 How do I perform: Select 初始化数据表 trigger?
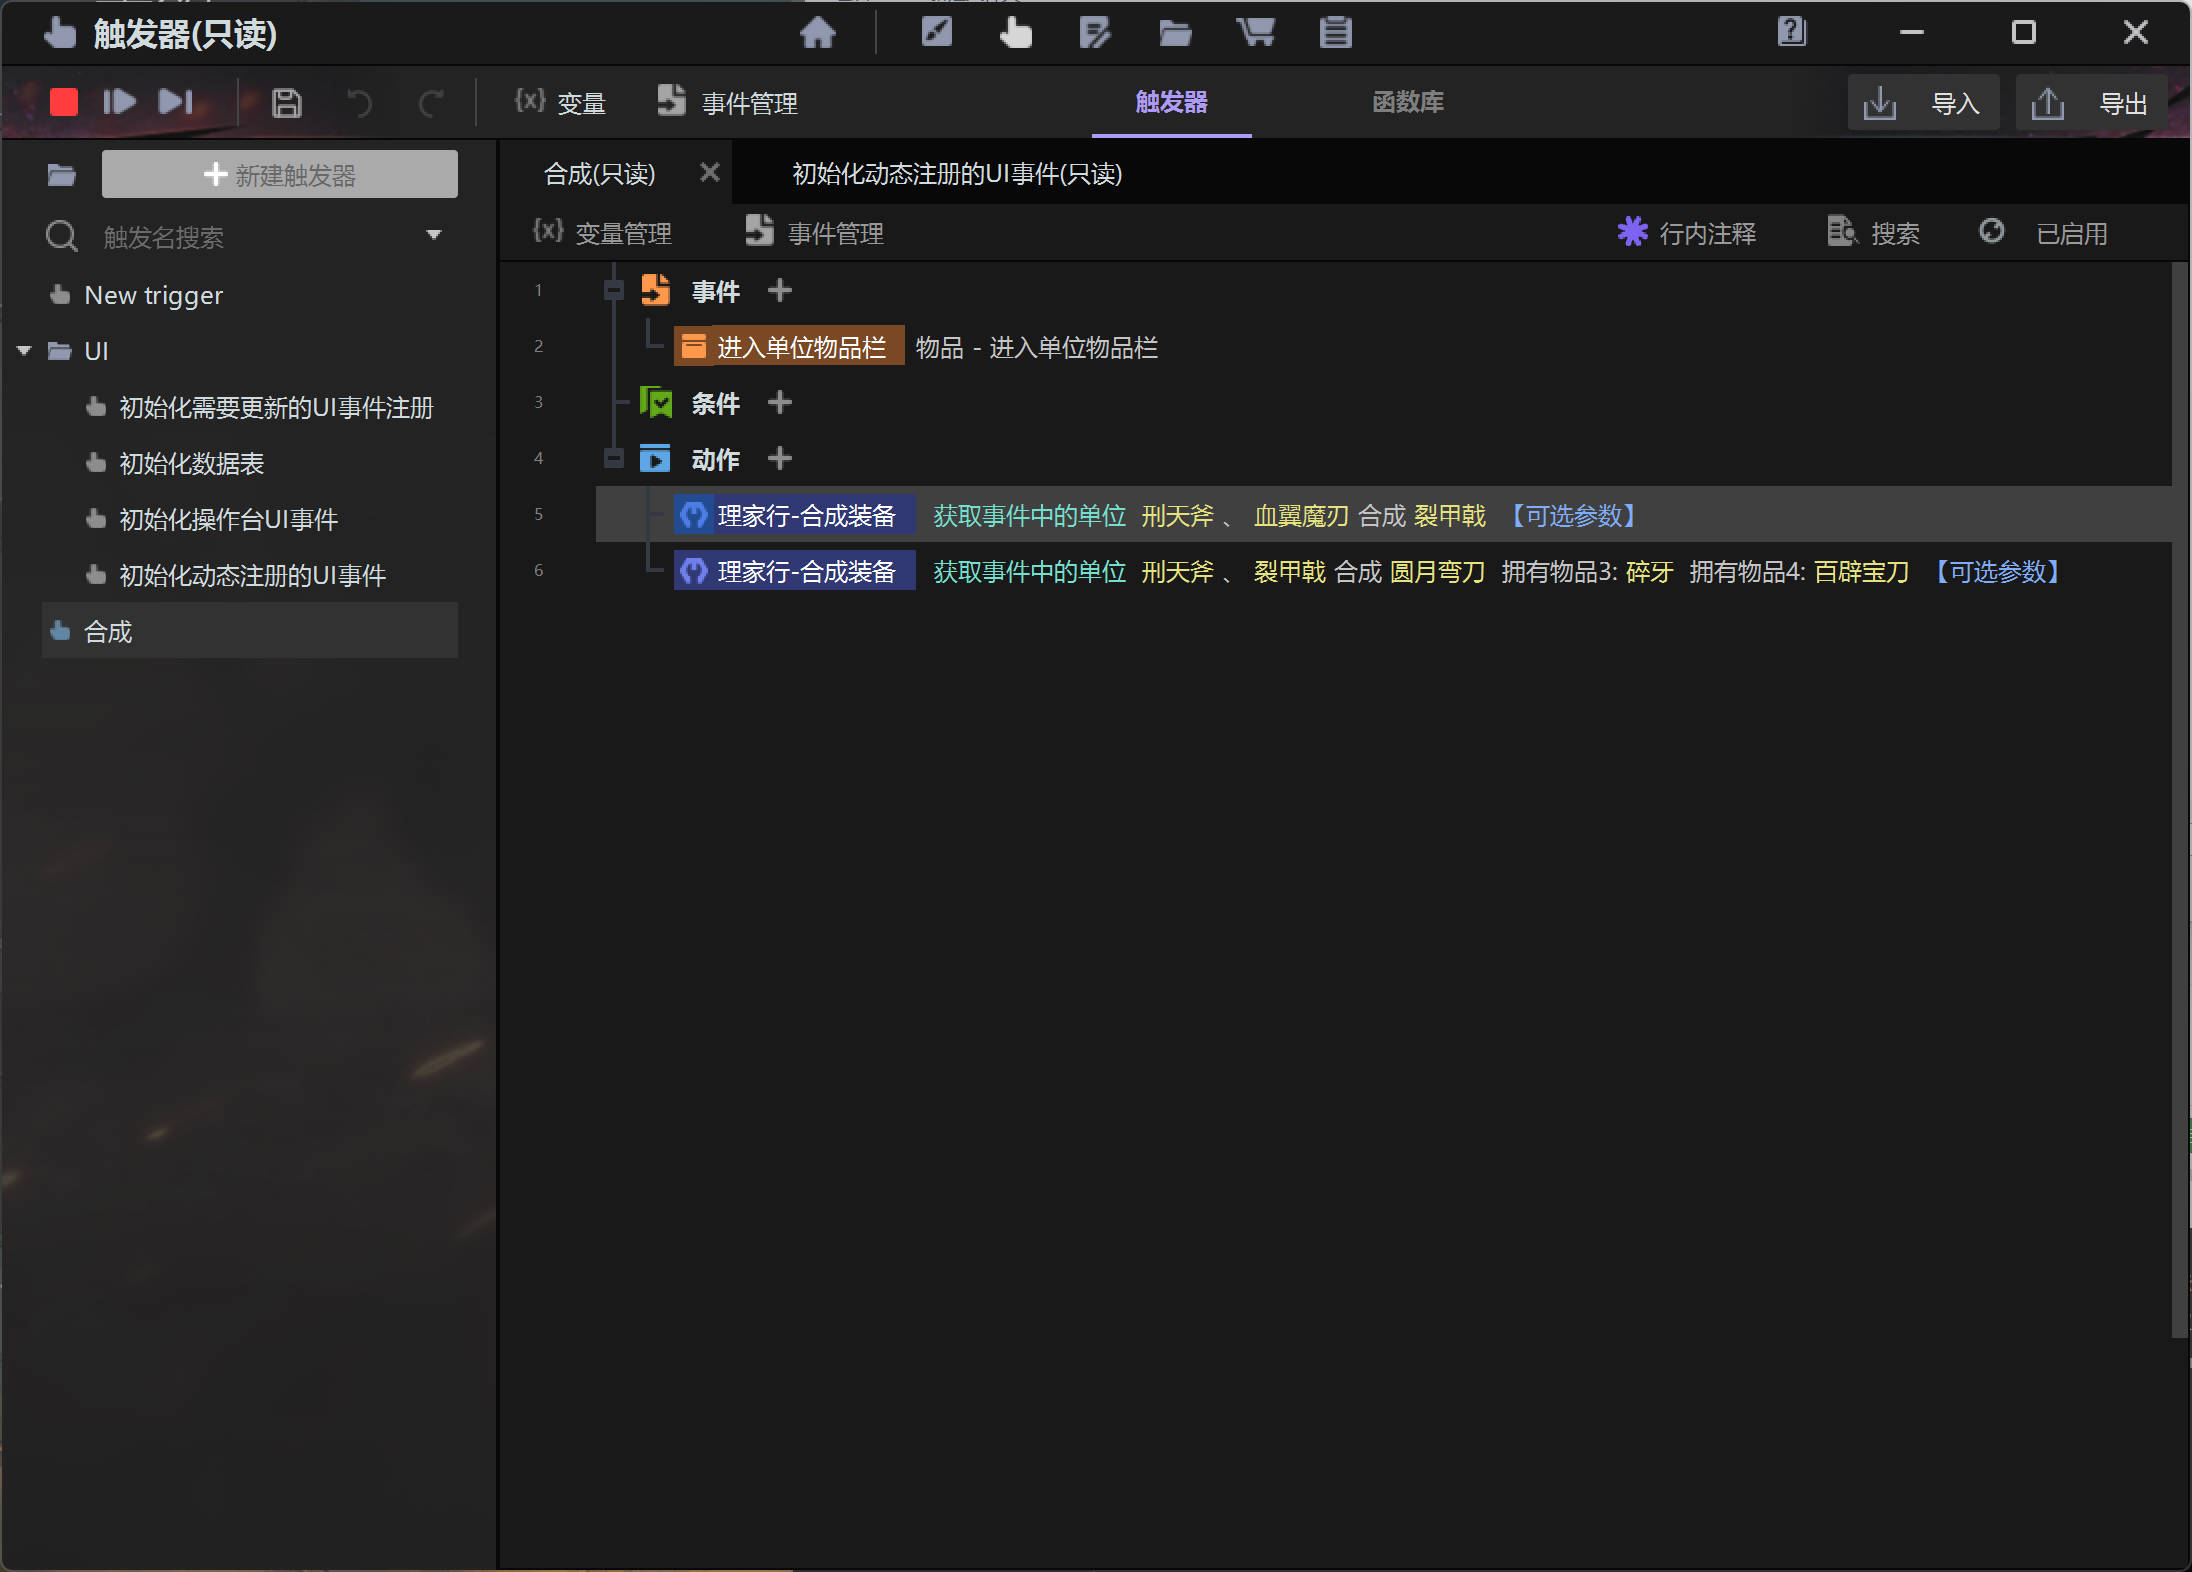pos(191,463)
